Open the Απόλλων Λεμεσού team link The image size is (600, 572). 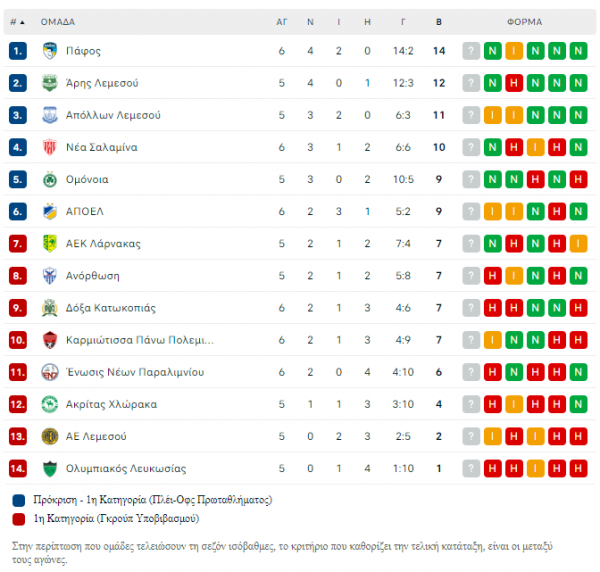(x=113, y=115)
